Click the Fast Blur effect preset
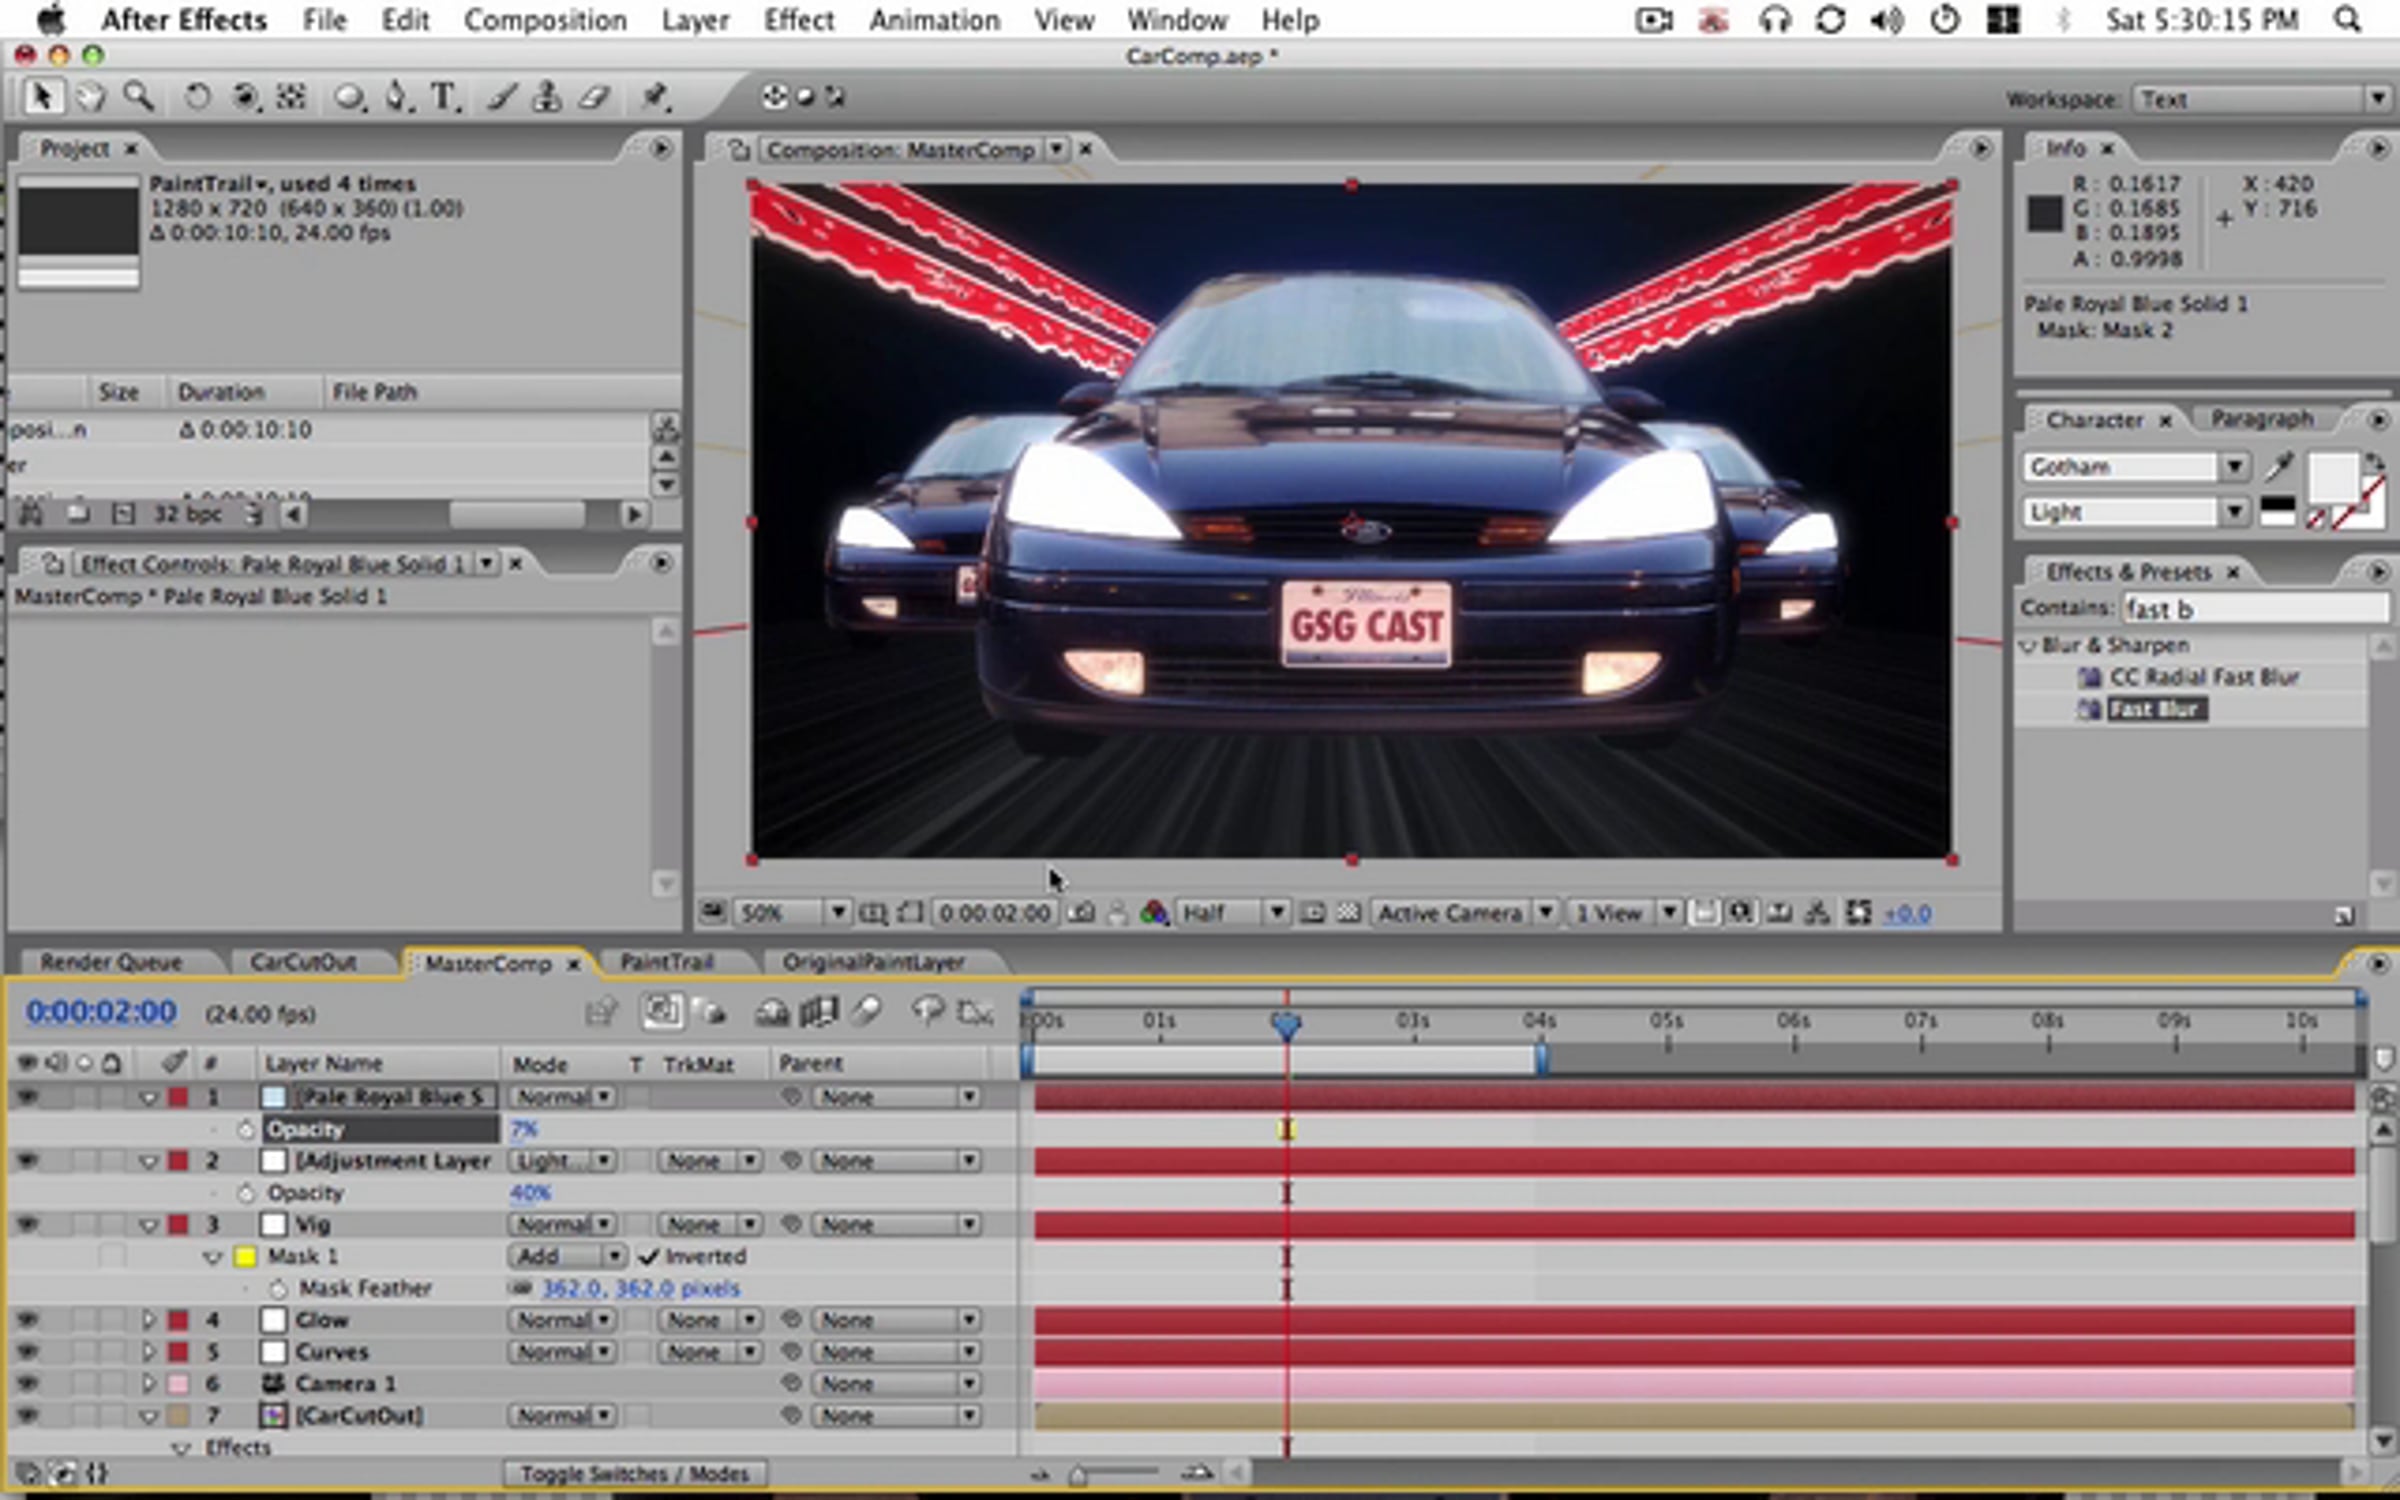The width and height of the screenshot is (2400, 1500). tap(2157, 709)
